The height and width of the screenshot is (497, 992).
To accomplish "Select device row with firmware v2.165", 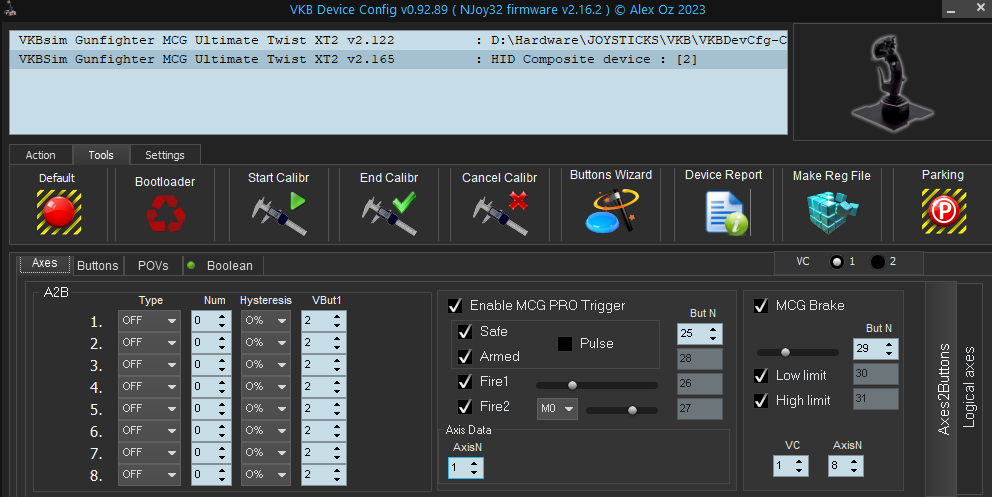I will point(399,59).
